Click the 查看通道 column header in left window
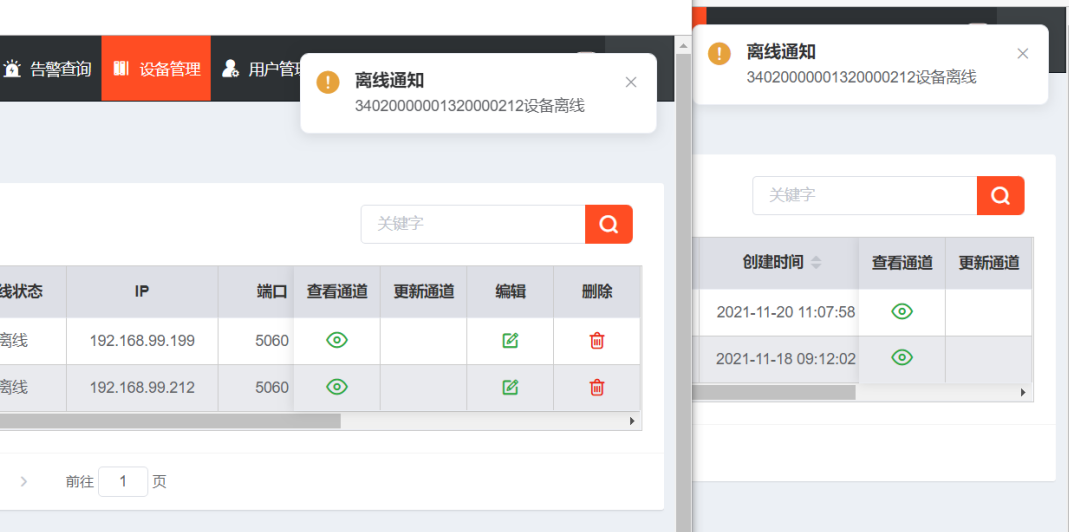Viewport: 1069px width, 532px height. [x=337, y=292]
